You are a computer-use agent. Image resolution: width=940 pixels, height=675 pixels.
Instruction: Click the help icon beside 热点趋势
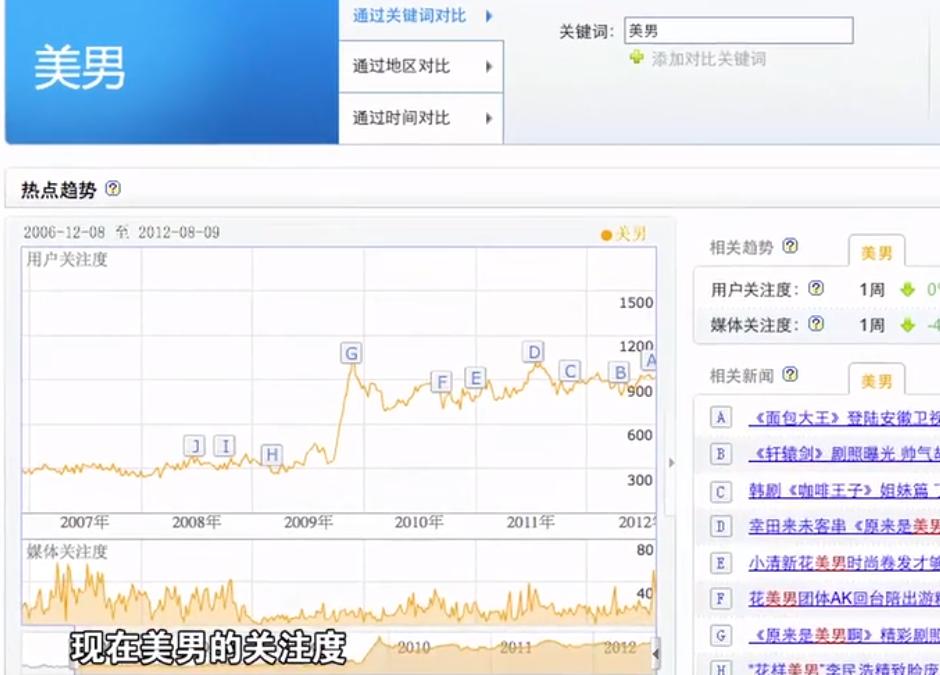[112, 189]
